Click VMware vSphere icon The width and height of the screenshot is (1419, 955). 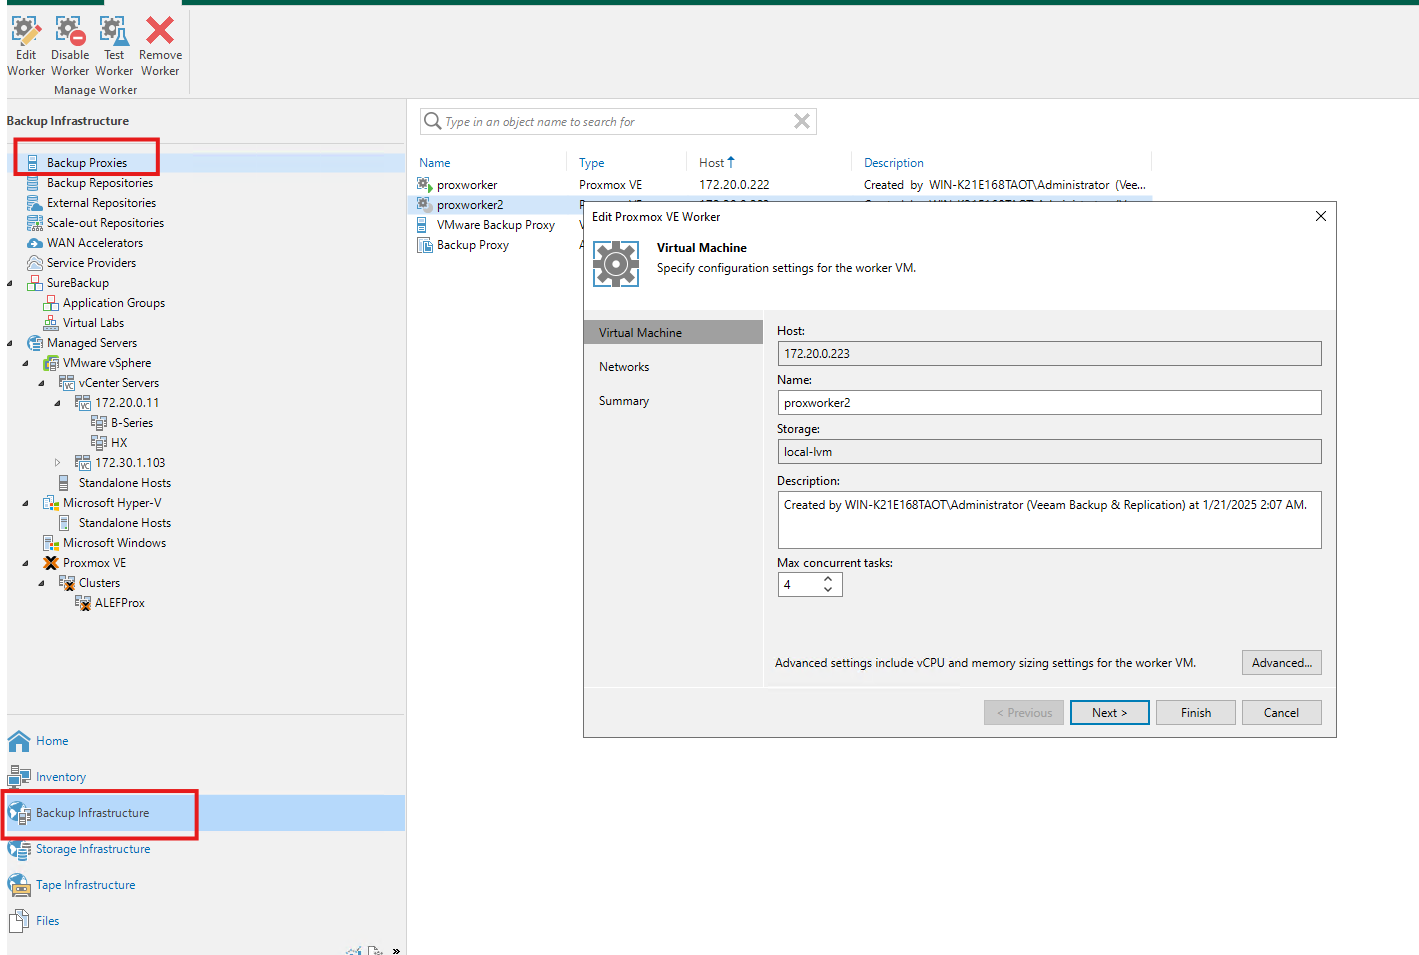point(50,363)
